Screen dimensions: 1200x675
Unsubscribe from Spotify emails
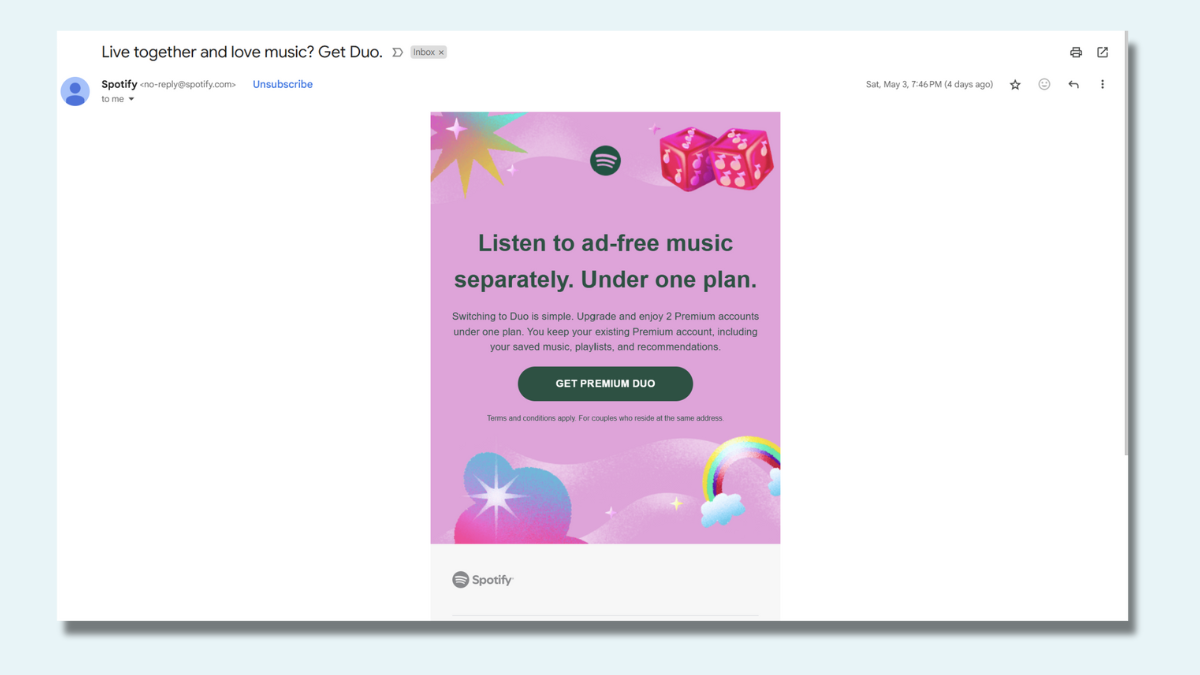click(282, 85)
